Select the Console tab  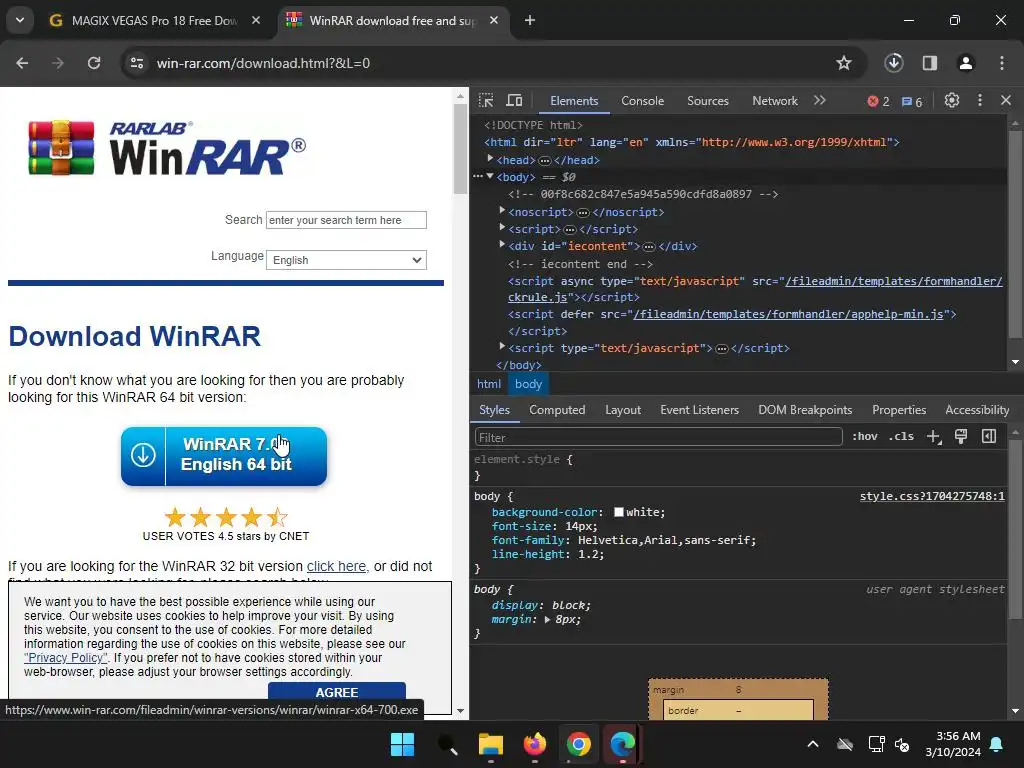coord(643,101)
